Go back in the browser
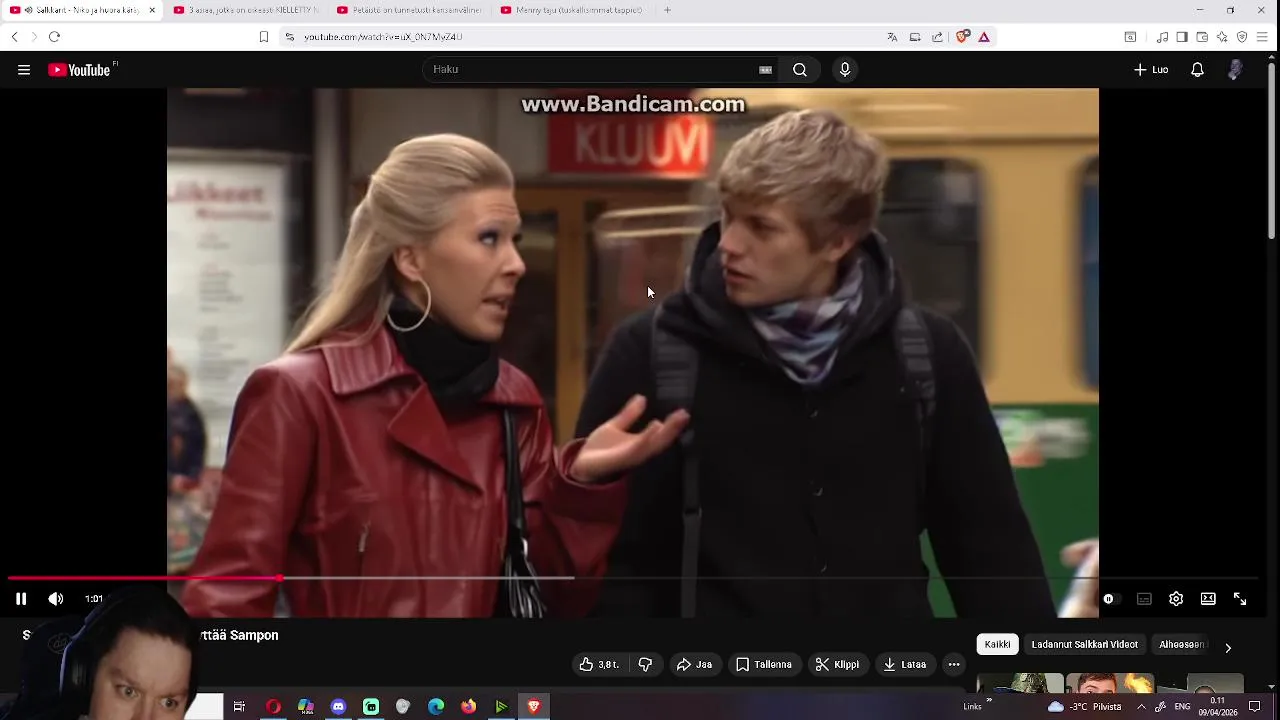The width and height of the screenshot is (1280, 720). pyautogui.click(x=14, y=37)
